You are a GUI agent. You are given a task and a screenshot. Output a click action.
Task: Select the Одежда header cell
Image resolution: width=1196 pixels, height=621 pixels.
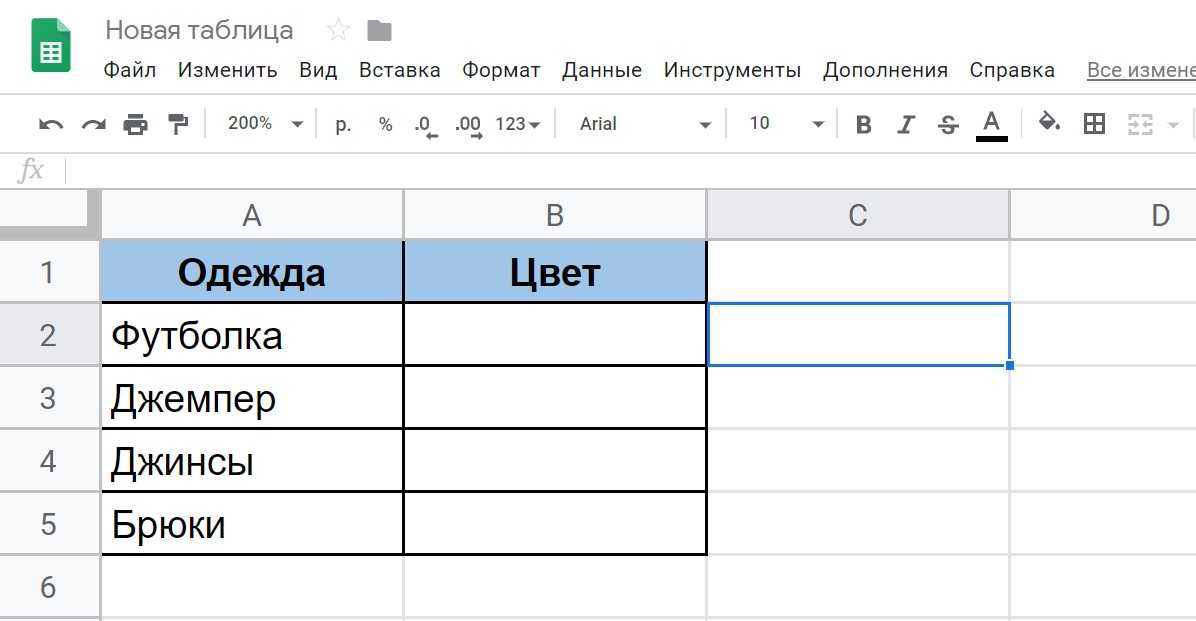[x=252, y=272]
